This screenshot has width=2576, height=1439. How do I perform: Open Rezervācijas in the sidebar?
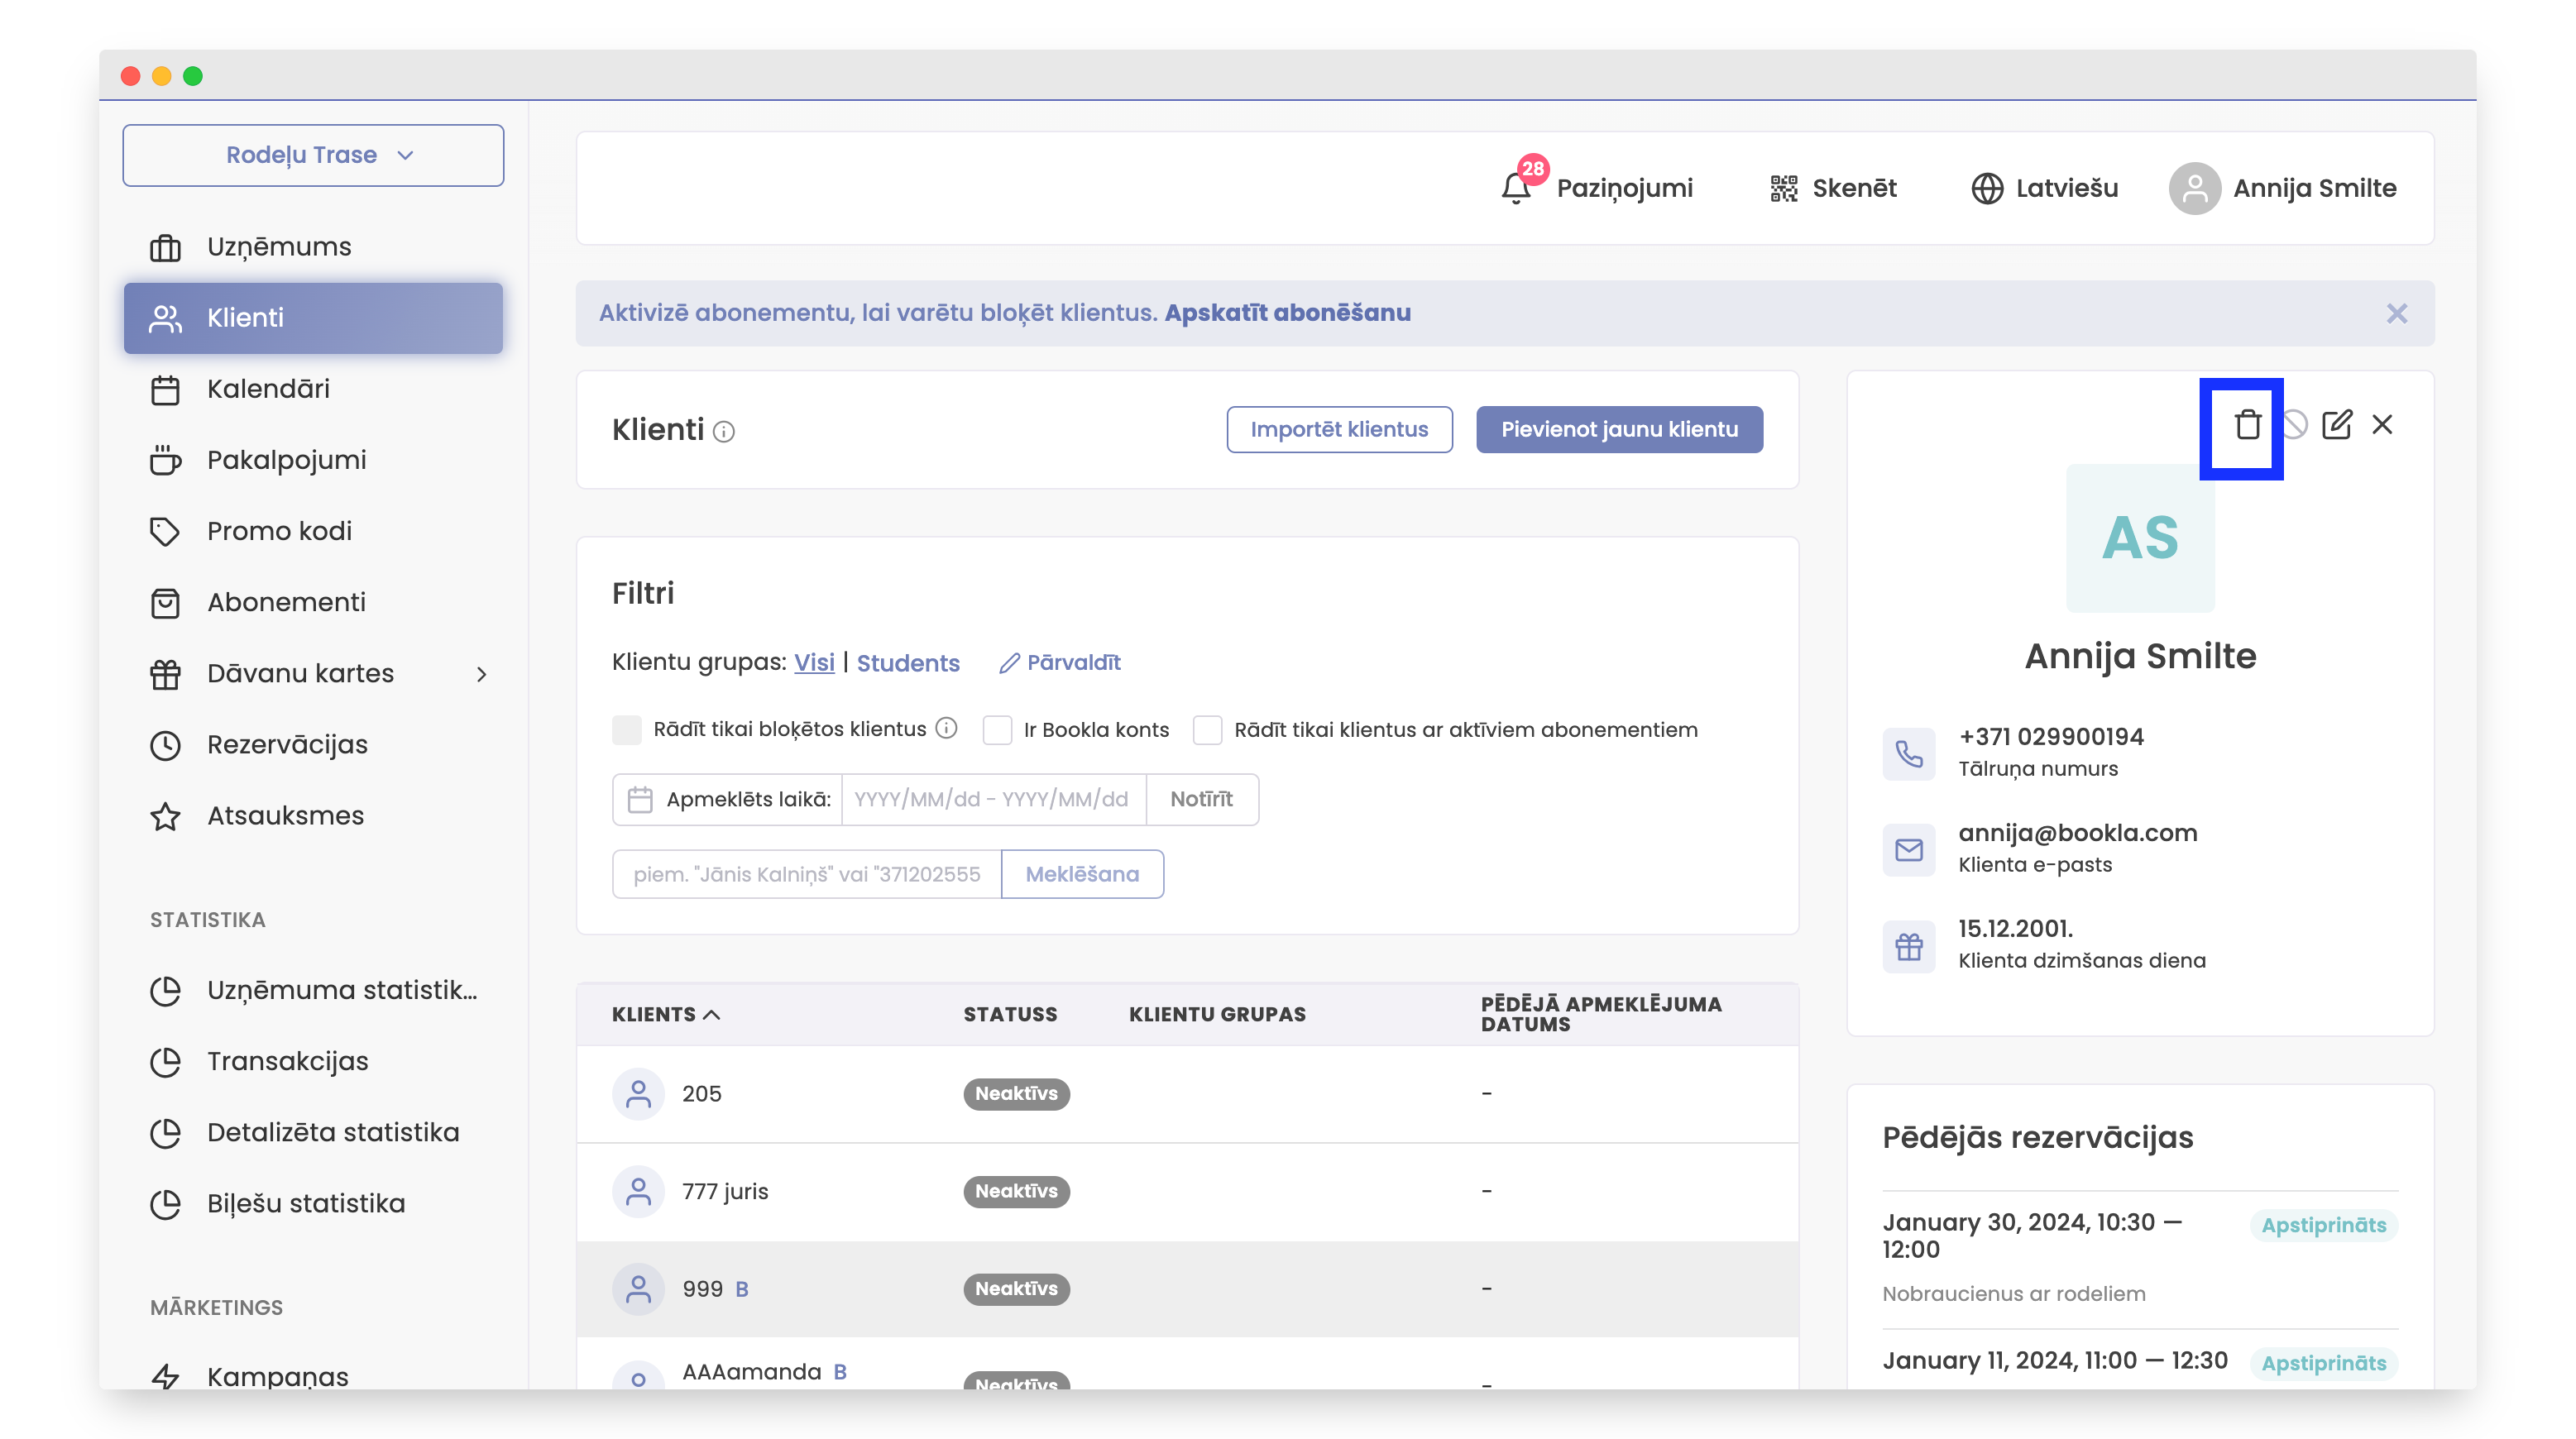click(x=287, y=745)
